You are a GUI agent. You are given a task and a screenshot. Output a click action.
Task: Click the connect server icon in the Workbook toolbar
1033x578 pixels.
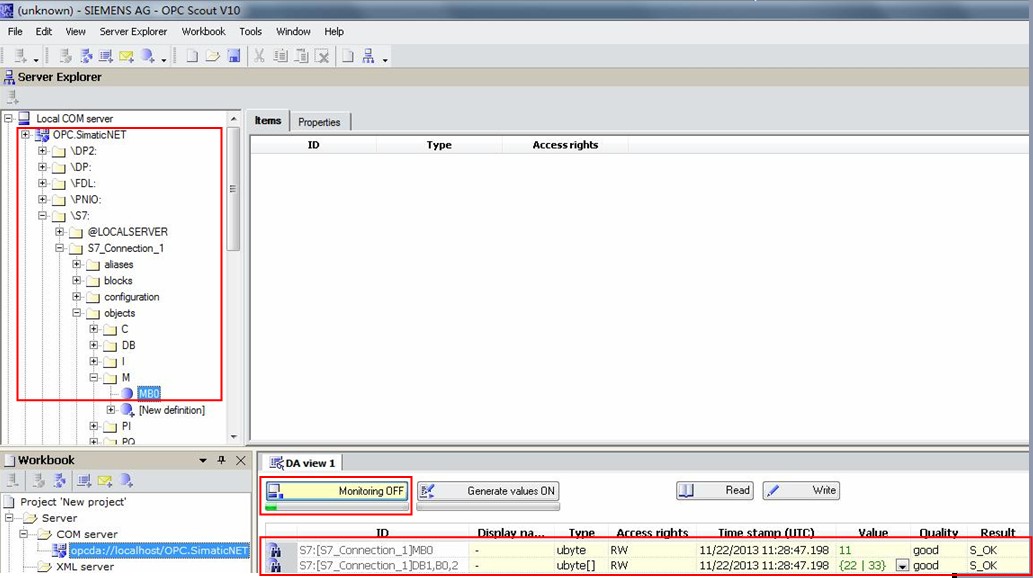[x=59, y=480]
